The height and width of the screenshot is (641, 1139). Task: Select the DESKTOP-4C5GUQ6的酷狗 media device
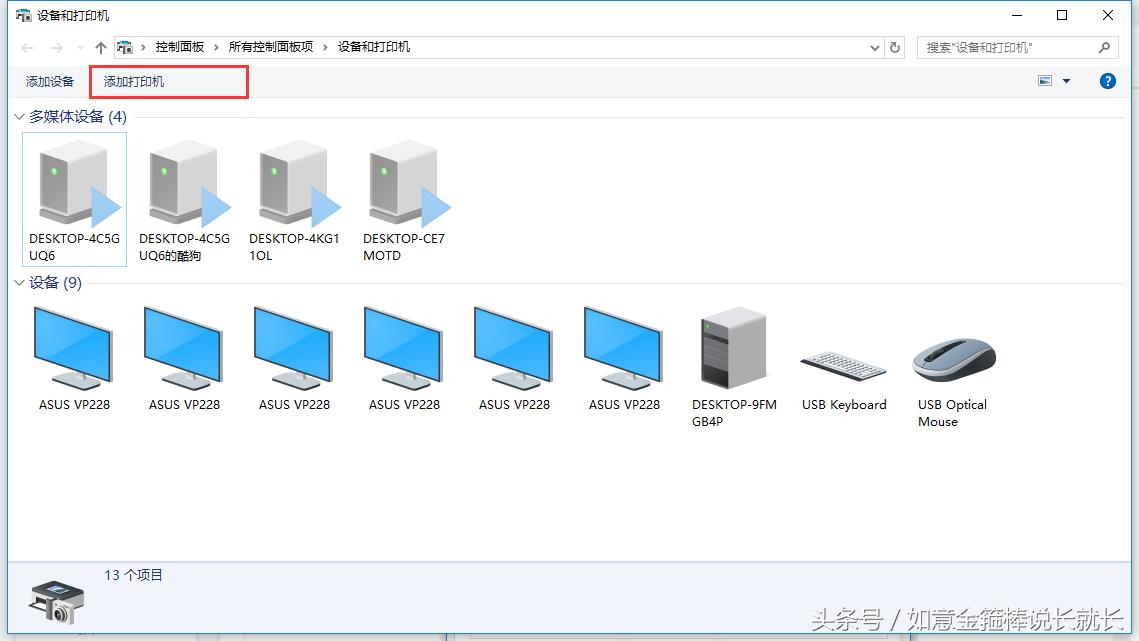point(185,199)
